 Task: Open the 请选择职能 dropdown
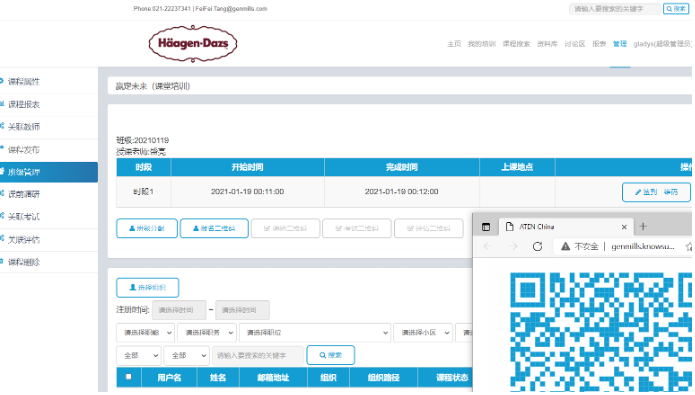[x=145, y=332]
